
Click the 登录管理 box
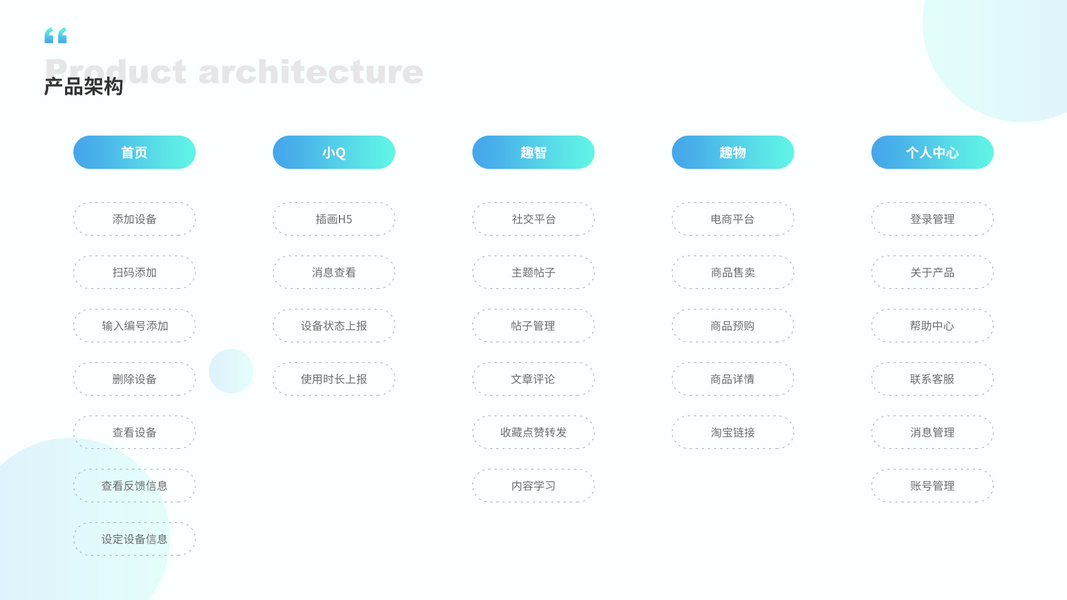point(932,219)
